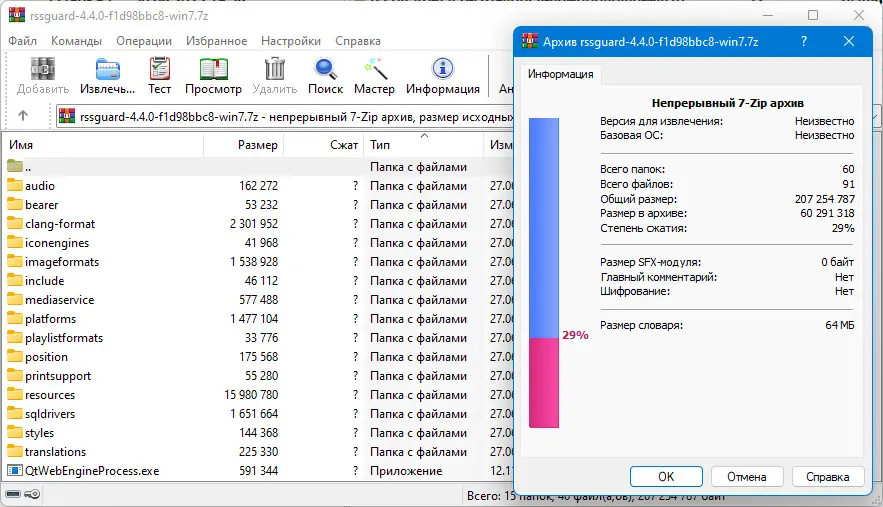Click size value 15 980 780
This screenshot has width=883, height=507.
coord(251,395)
